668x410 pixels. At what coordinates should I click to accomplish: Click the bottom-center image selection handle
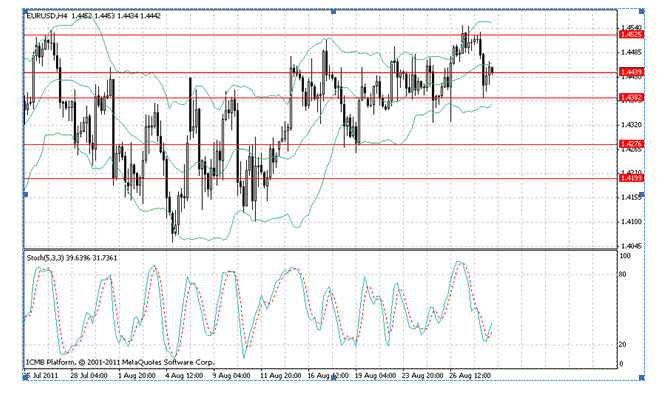pyautogui.click(x=334, y=378)
